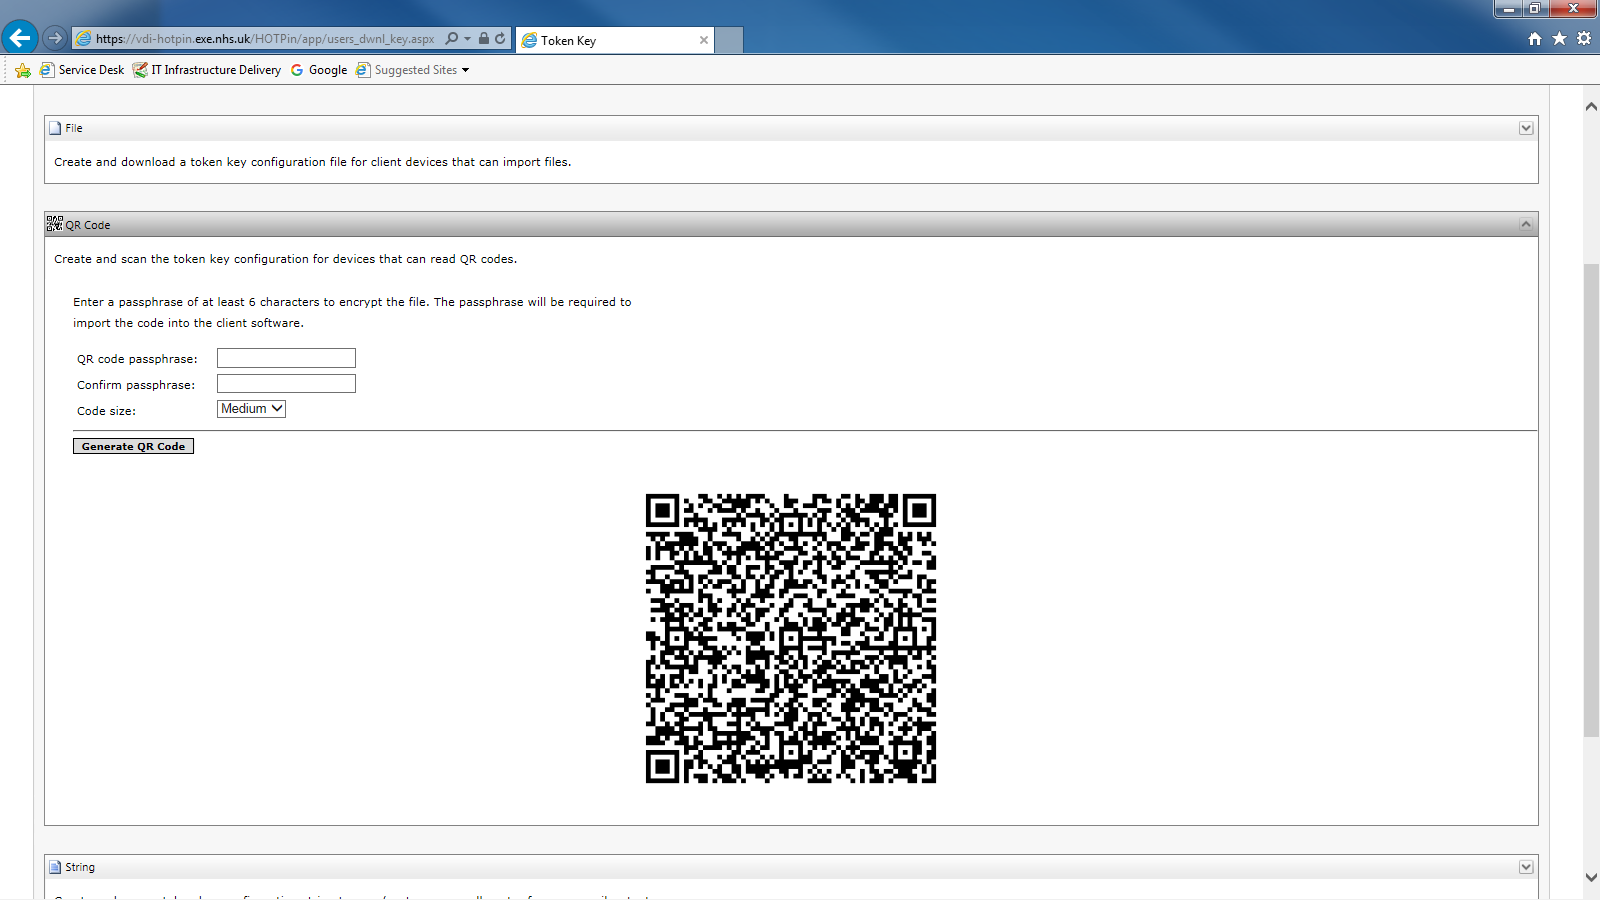1600x900 pixels.
Task: Collapse the QR Code section chevron
Action: [x=1526, y=224]
